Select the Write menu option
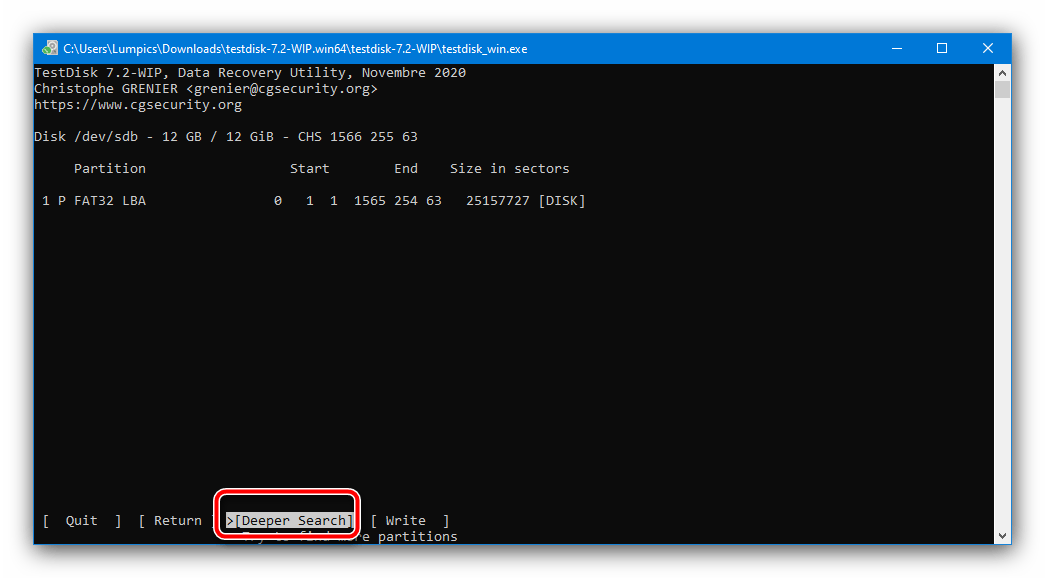This screenshot has height=578, width=1045. (409, 521)
